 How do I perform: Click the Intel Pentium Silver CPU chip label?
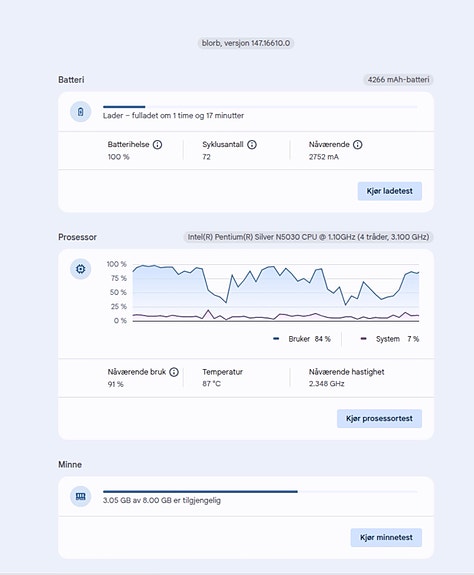pos(308,237)
